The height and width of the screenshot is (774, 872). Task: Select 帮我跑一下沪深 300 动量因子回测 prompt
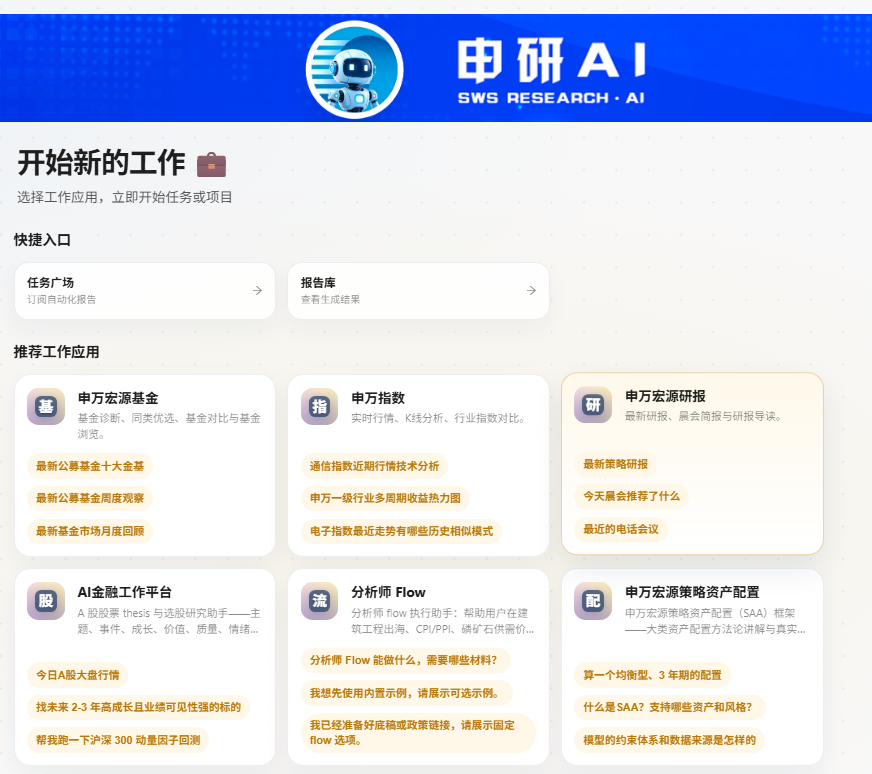pyautogui.click(x=118, y=740)
